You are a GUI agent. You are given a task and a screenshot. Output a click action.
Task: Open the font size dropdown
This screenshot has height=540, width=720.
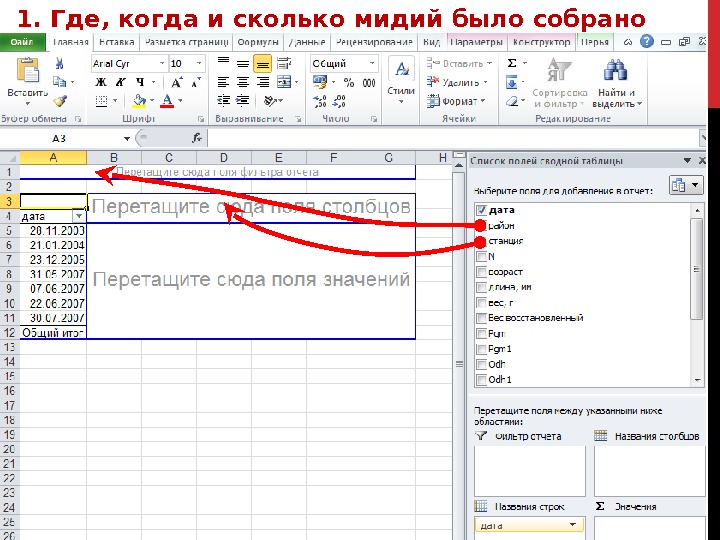[x=199, y=63]
